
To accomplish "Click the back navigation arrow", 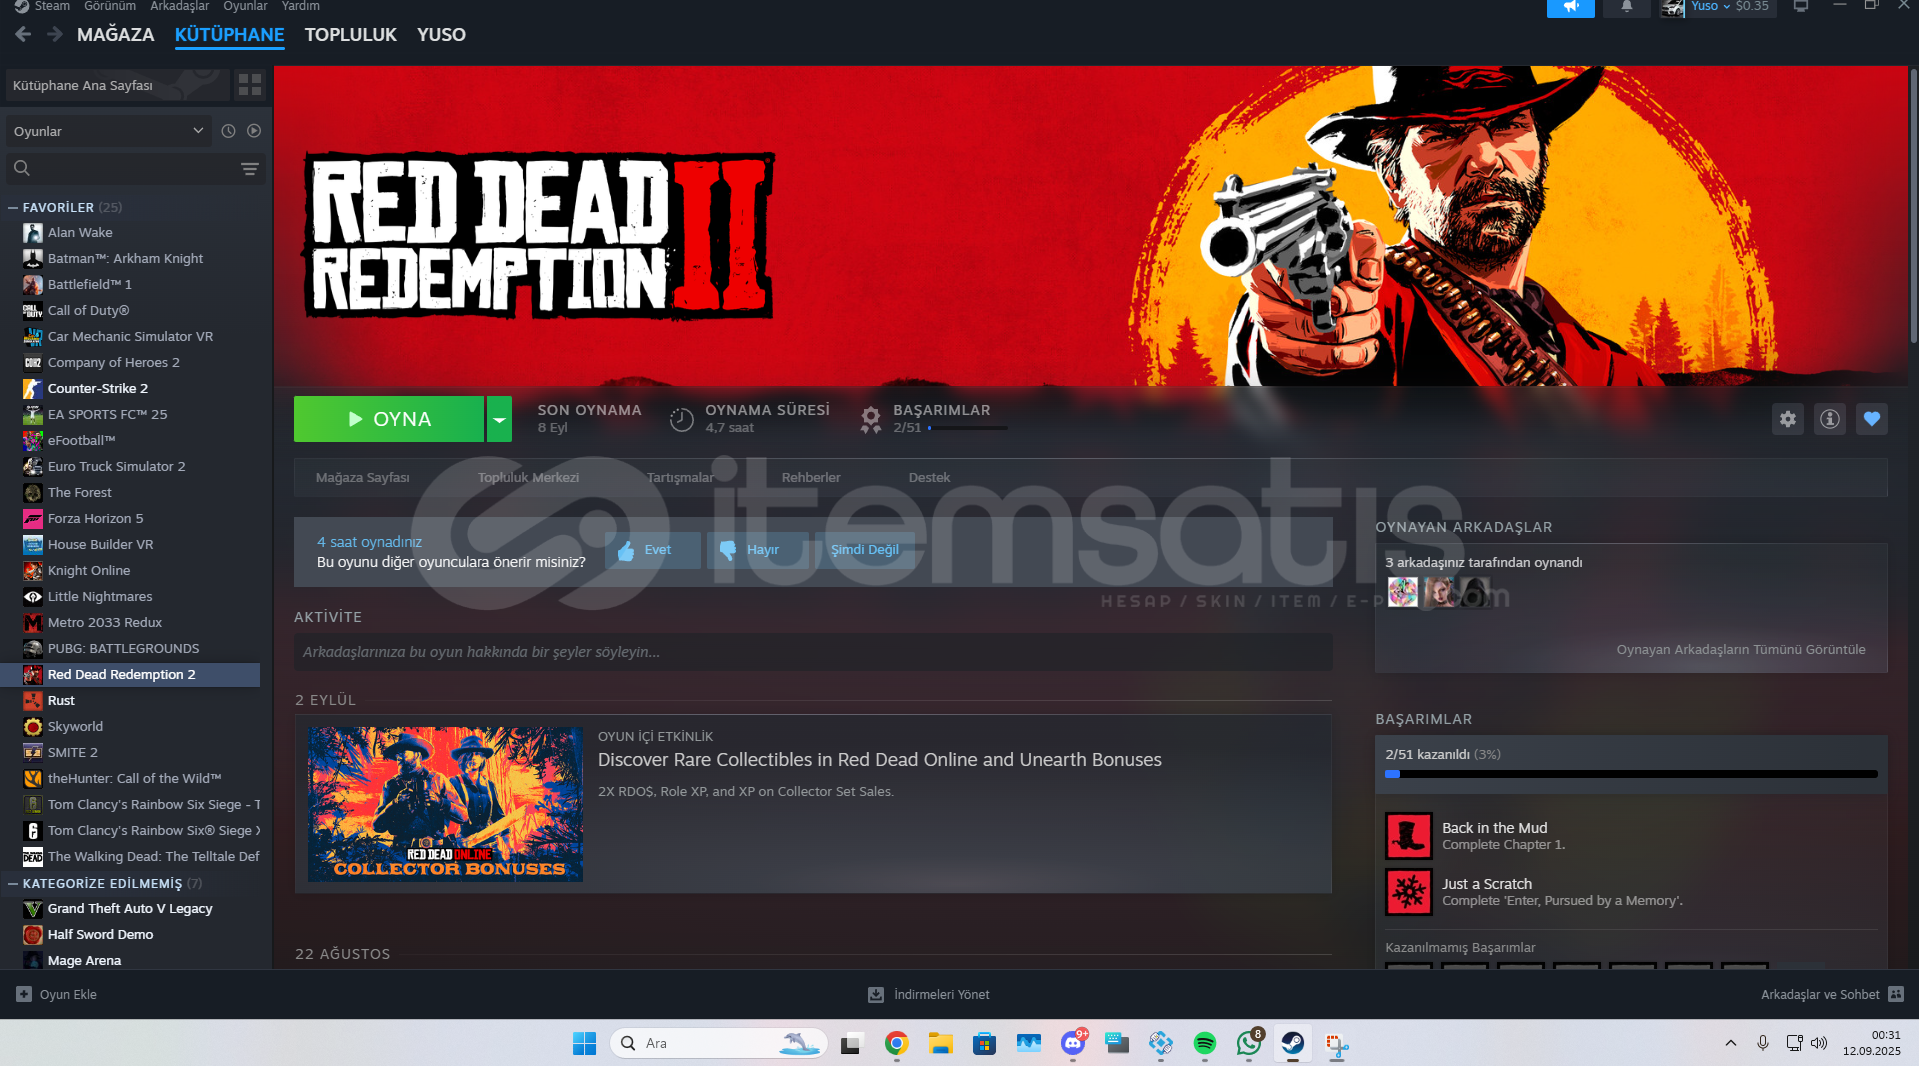I will [23, 34].
